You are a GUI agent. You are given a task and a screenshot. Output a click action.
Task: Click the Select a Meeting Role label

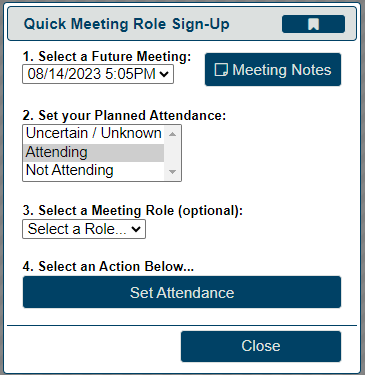point(133,211)
